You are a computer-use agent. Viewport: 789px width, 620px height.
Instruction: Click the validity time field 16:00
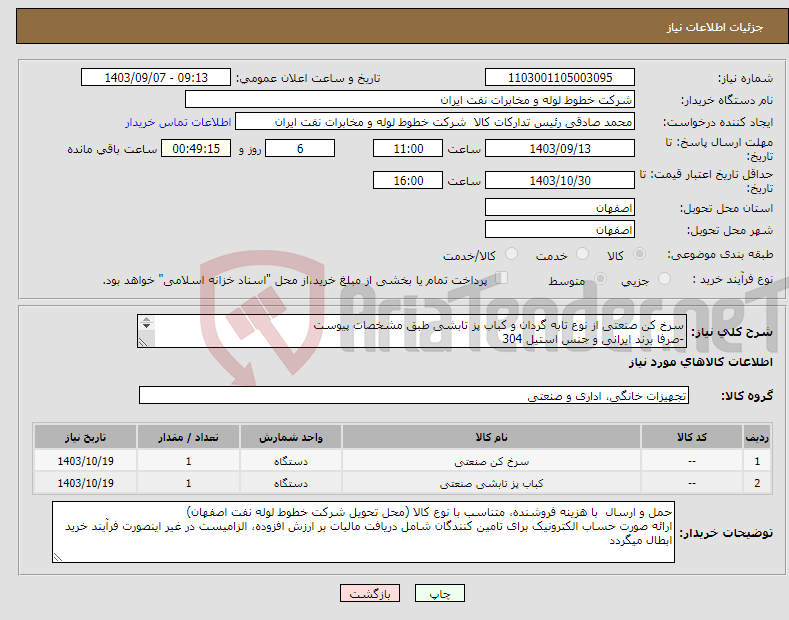pos(408,180)
